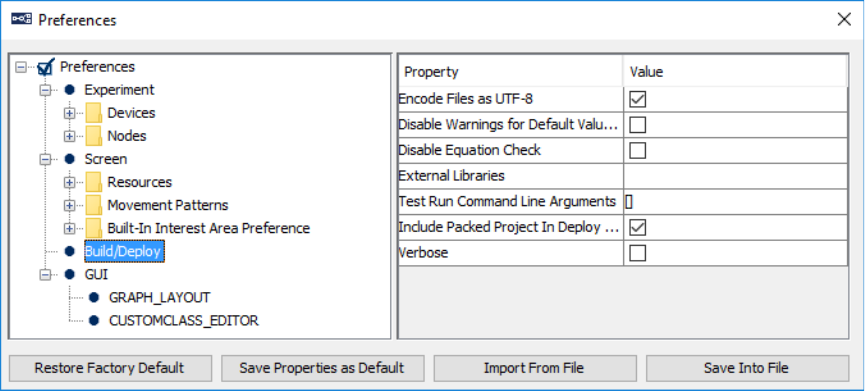
Task: Click the Resources folder icon
Action: 94,182
